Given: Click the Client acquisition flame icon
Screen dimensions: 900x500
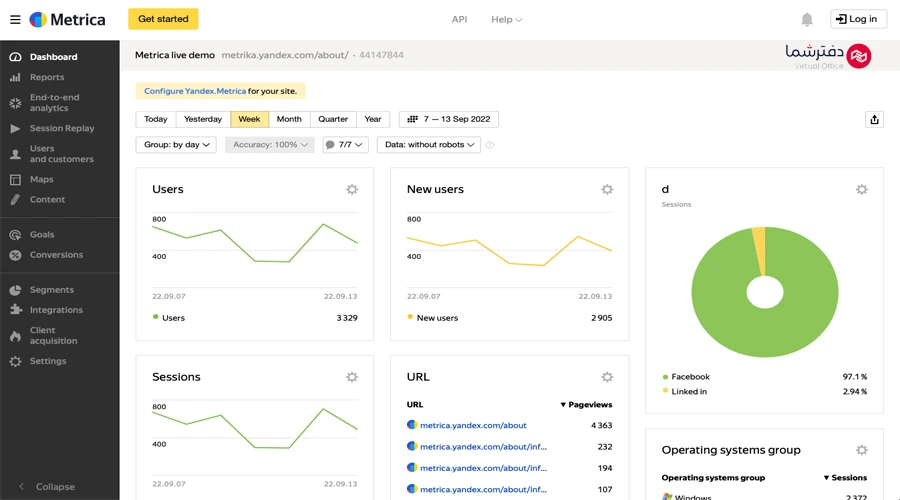Looking at the screenshot, I should [x=15, y=336].
